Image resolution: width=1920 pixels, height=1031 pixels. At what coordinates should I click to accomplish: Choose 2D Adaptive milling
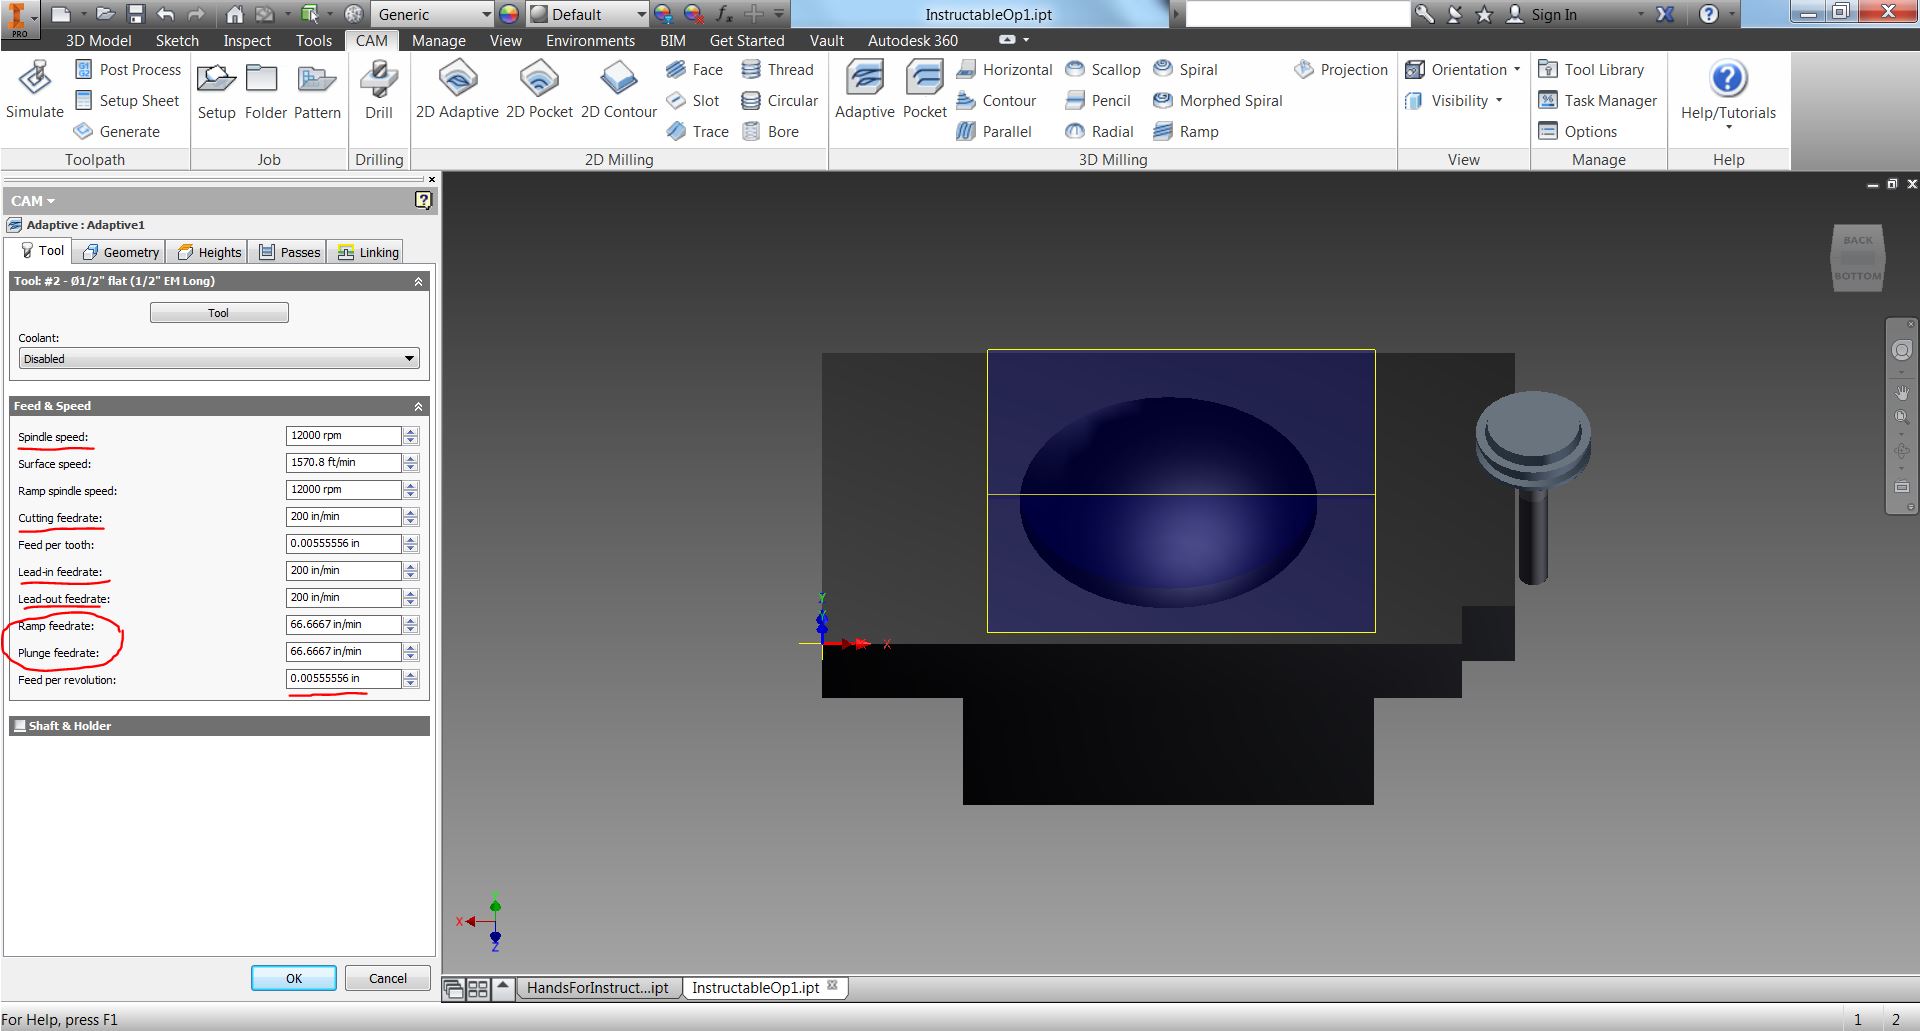point(457,90)
